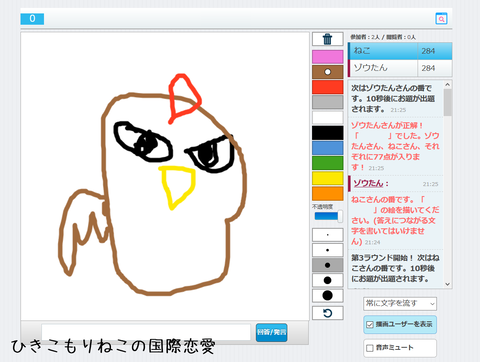
Task: Click the ゾウたんさんが正解 chat message
Action: pyautogui.click(x=395, y=146)
